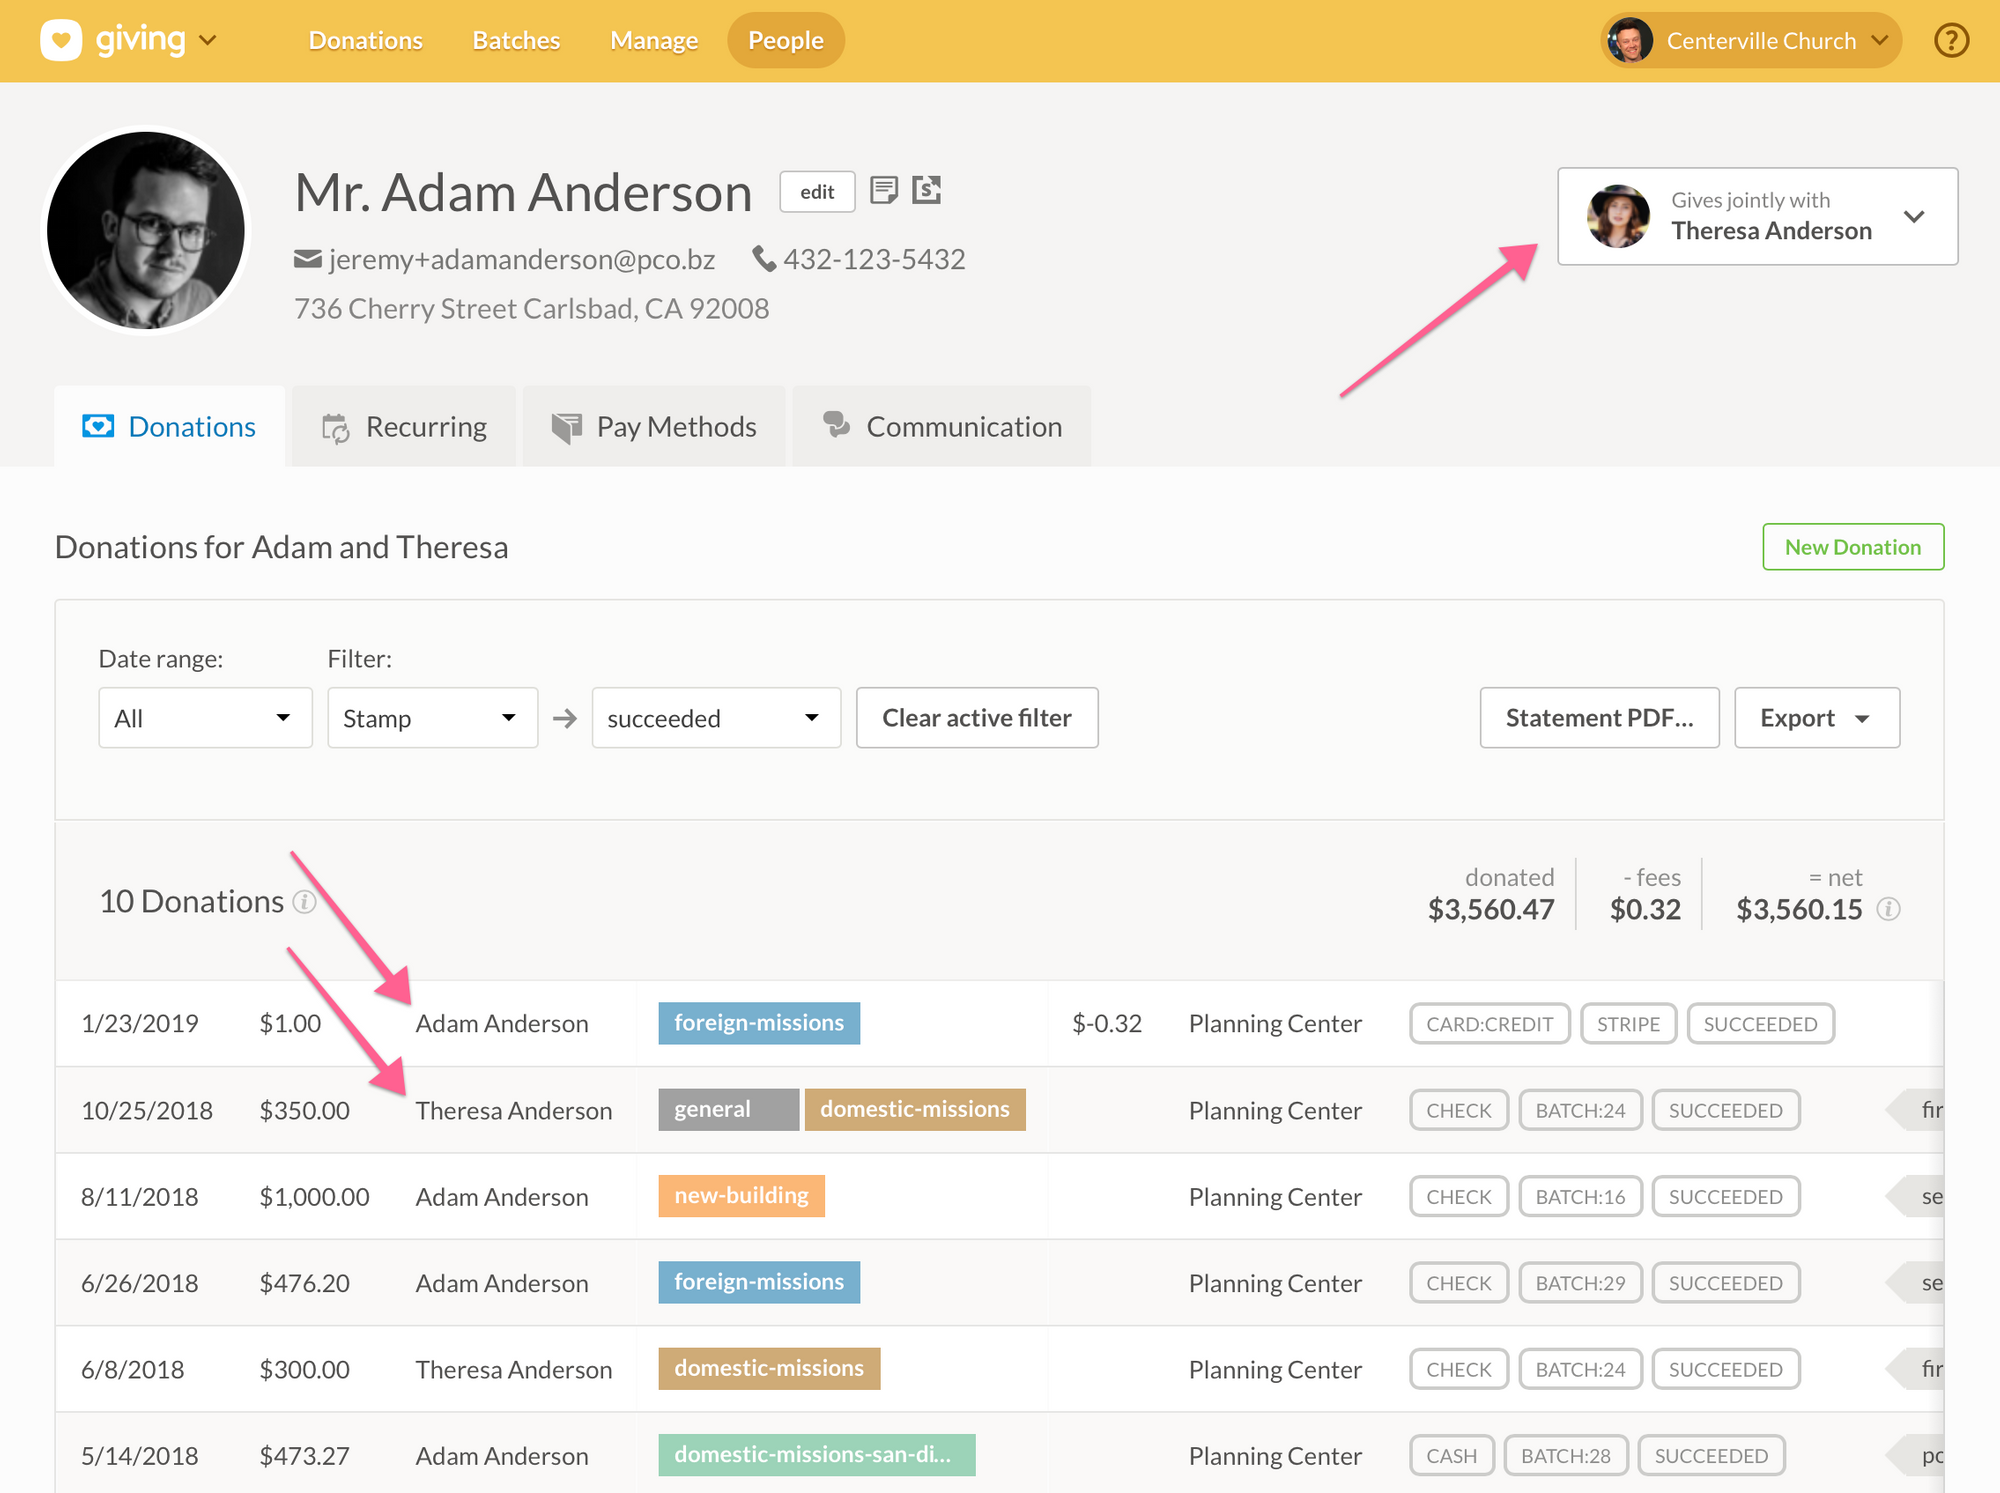This screenshot has width=2000, height=1493.
Task: Go to Batches in top navigation
Action: 516,41
